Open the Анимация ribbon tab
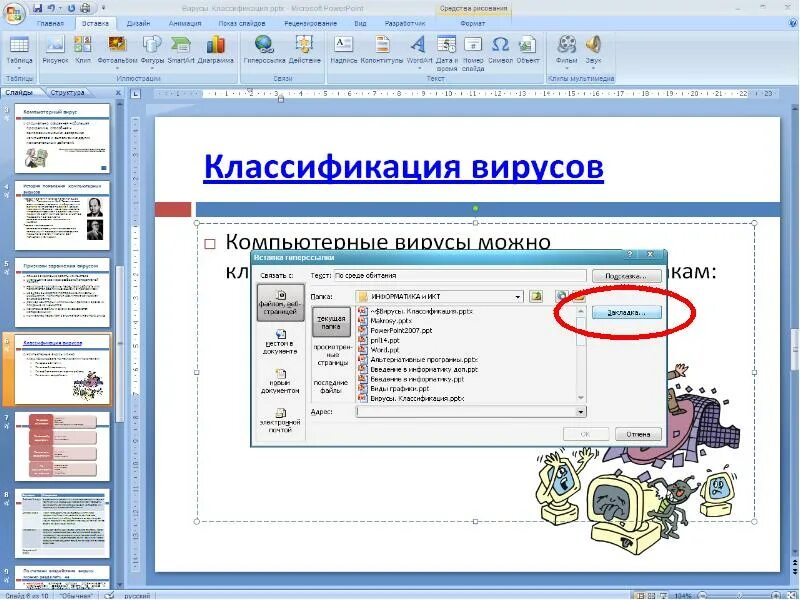Screen dimensions: 800x600 click(185, 23)
